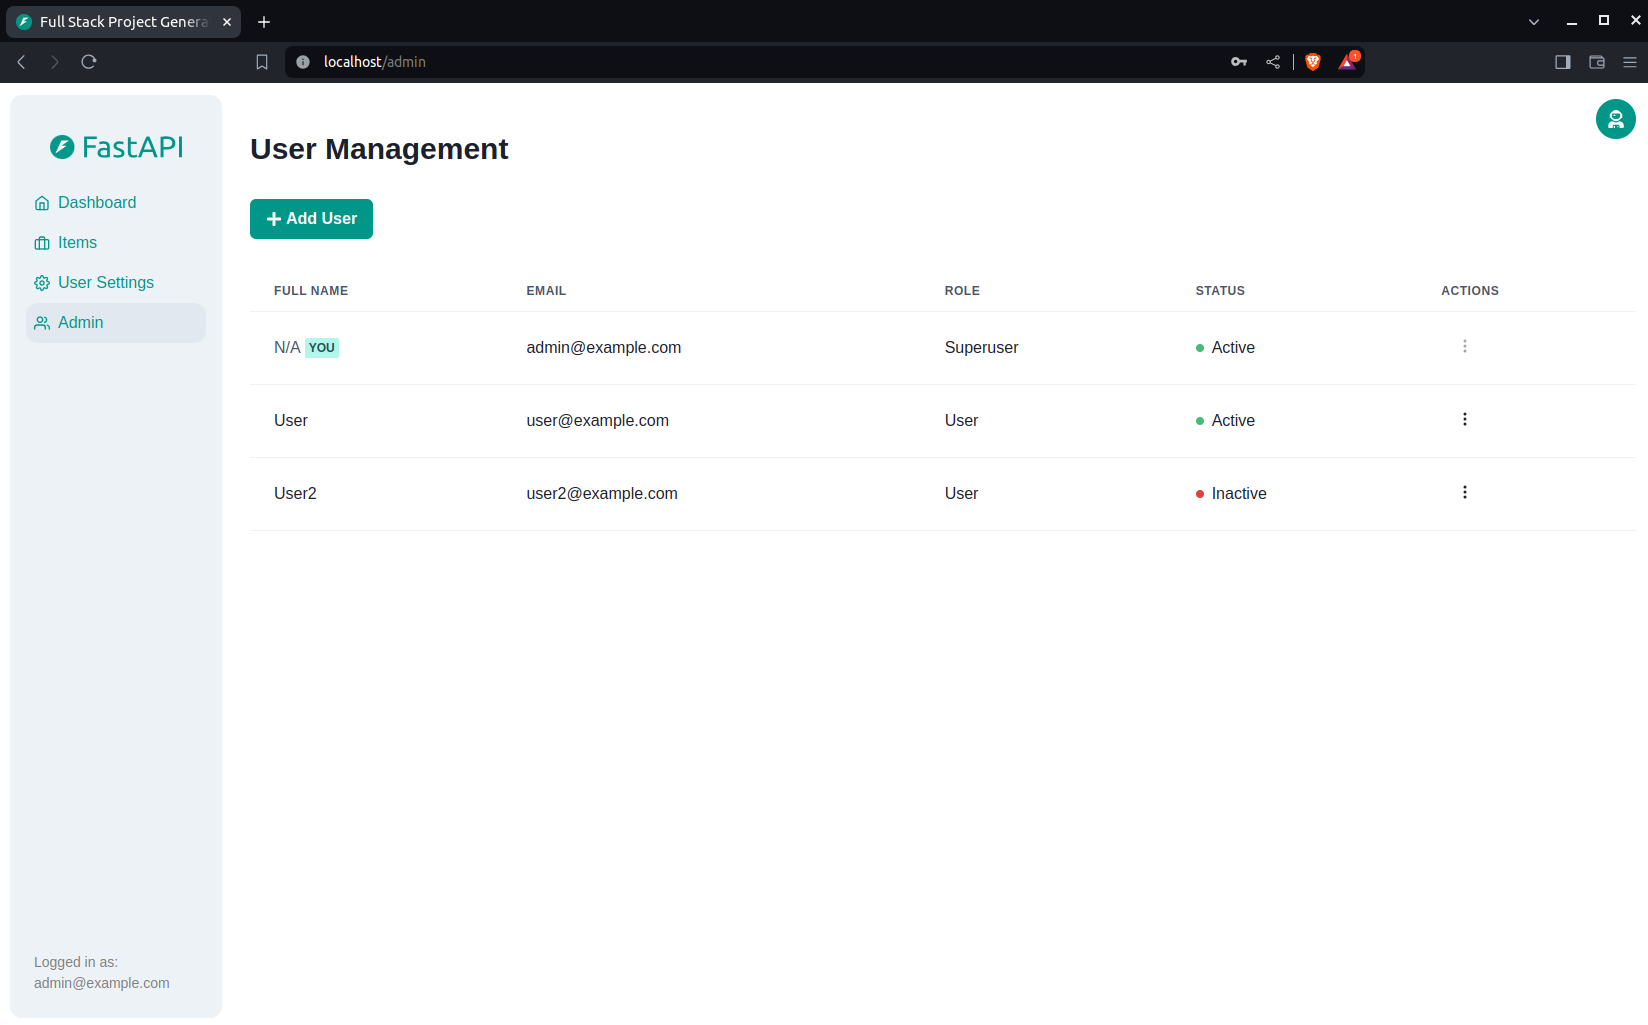
Task: Select the Dashboard home icon
Action: click(x=42, y=202)
